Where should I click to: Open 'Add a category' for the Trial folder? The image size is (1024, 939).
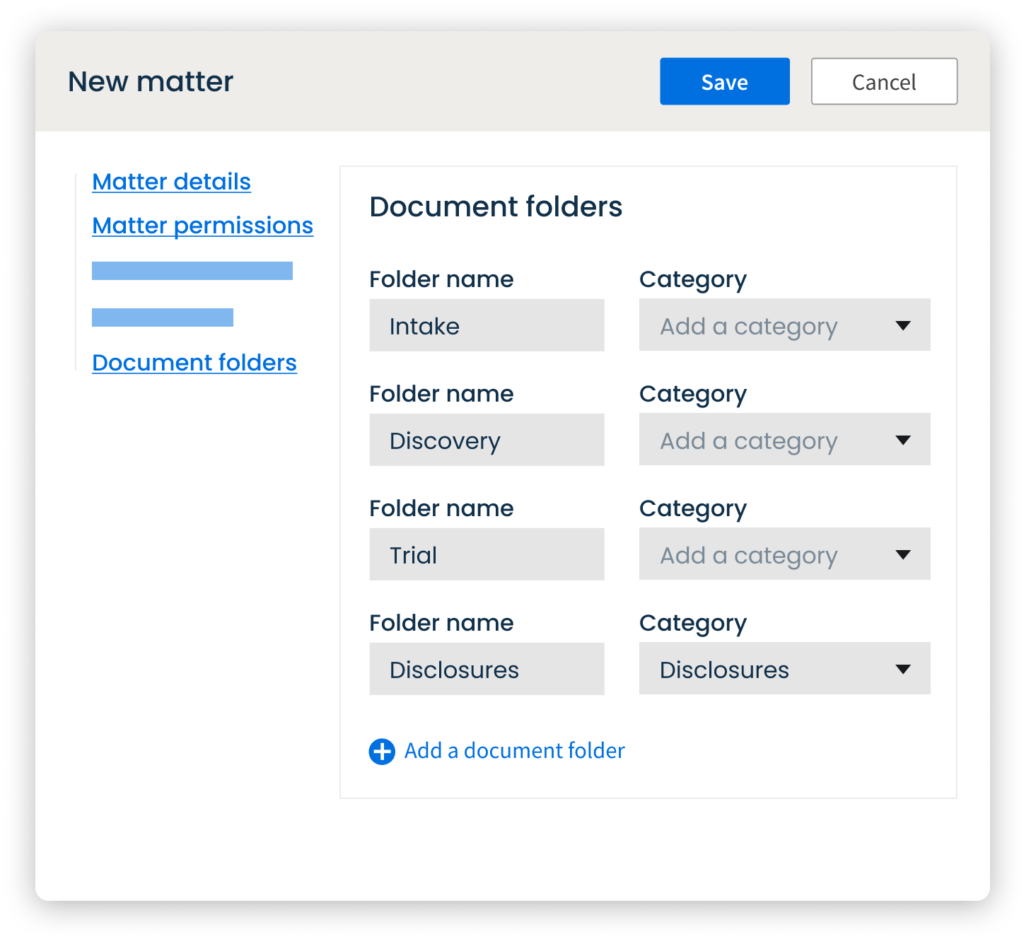(x=770, y=555)
